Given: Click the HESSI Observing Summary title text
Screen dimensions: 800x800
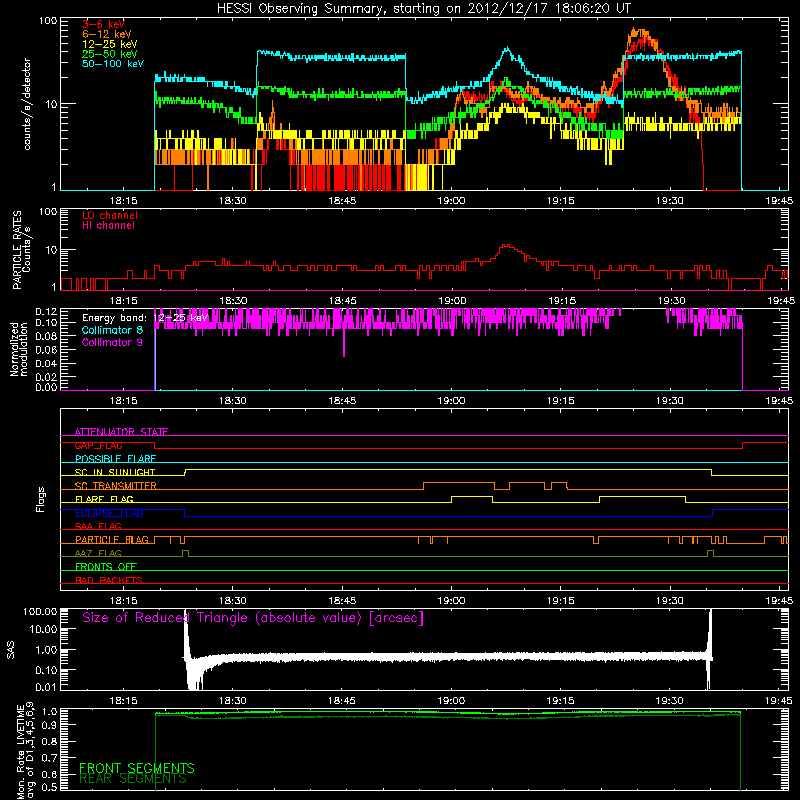Looking at the screenshot, I should [x=423, y=9].
